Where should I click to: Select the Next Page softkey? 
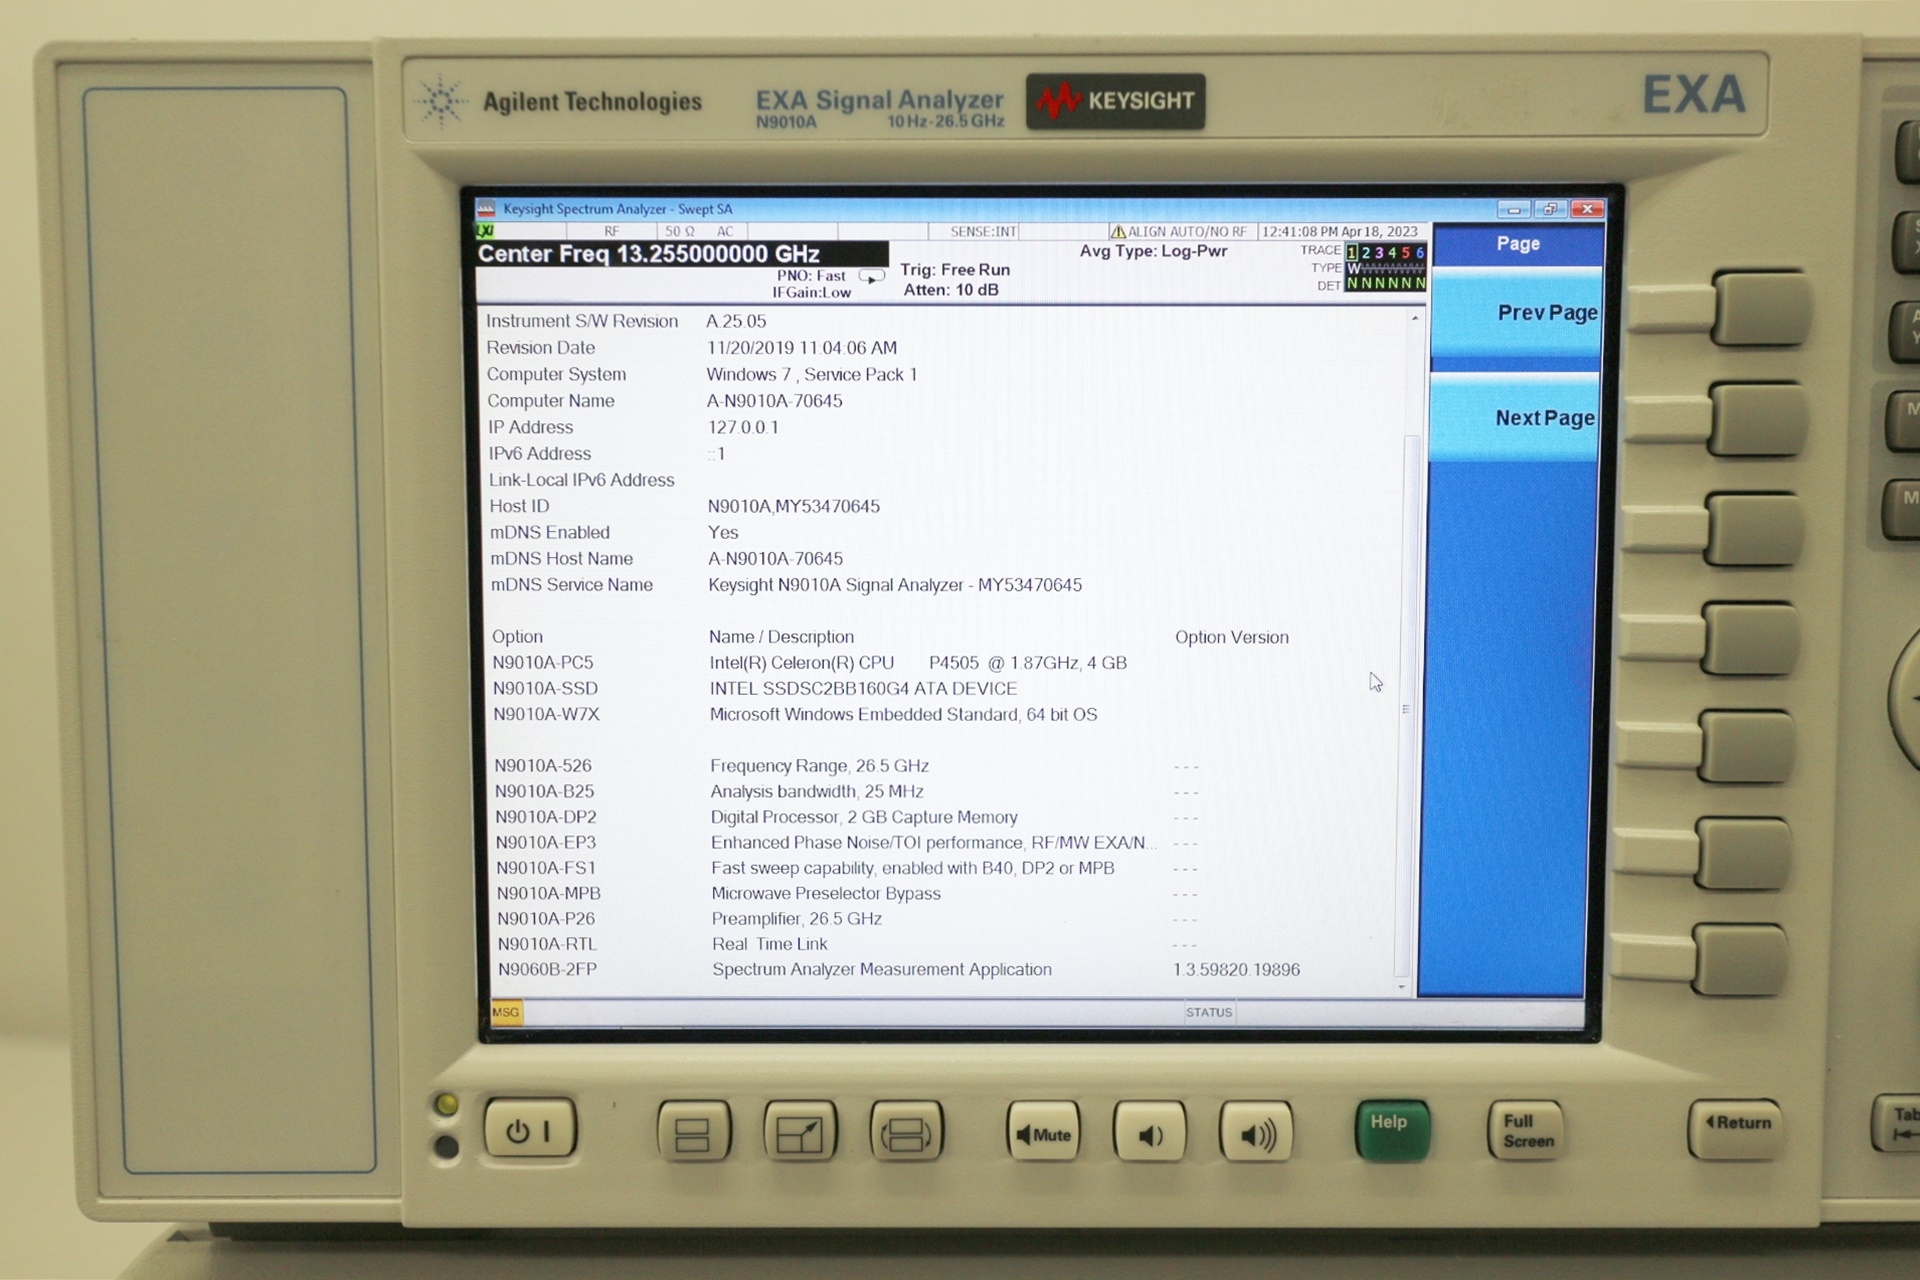[x=1514, y=418]
